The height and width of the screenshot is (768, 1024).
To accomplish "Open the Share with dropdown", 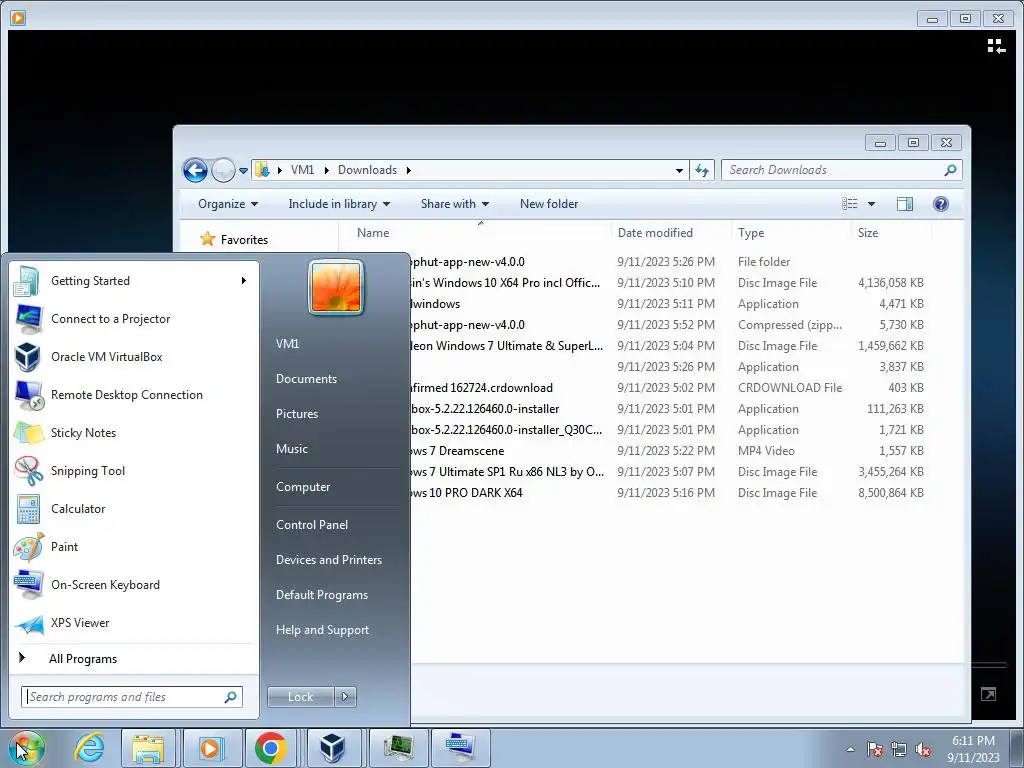I will point(455,204).
